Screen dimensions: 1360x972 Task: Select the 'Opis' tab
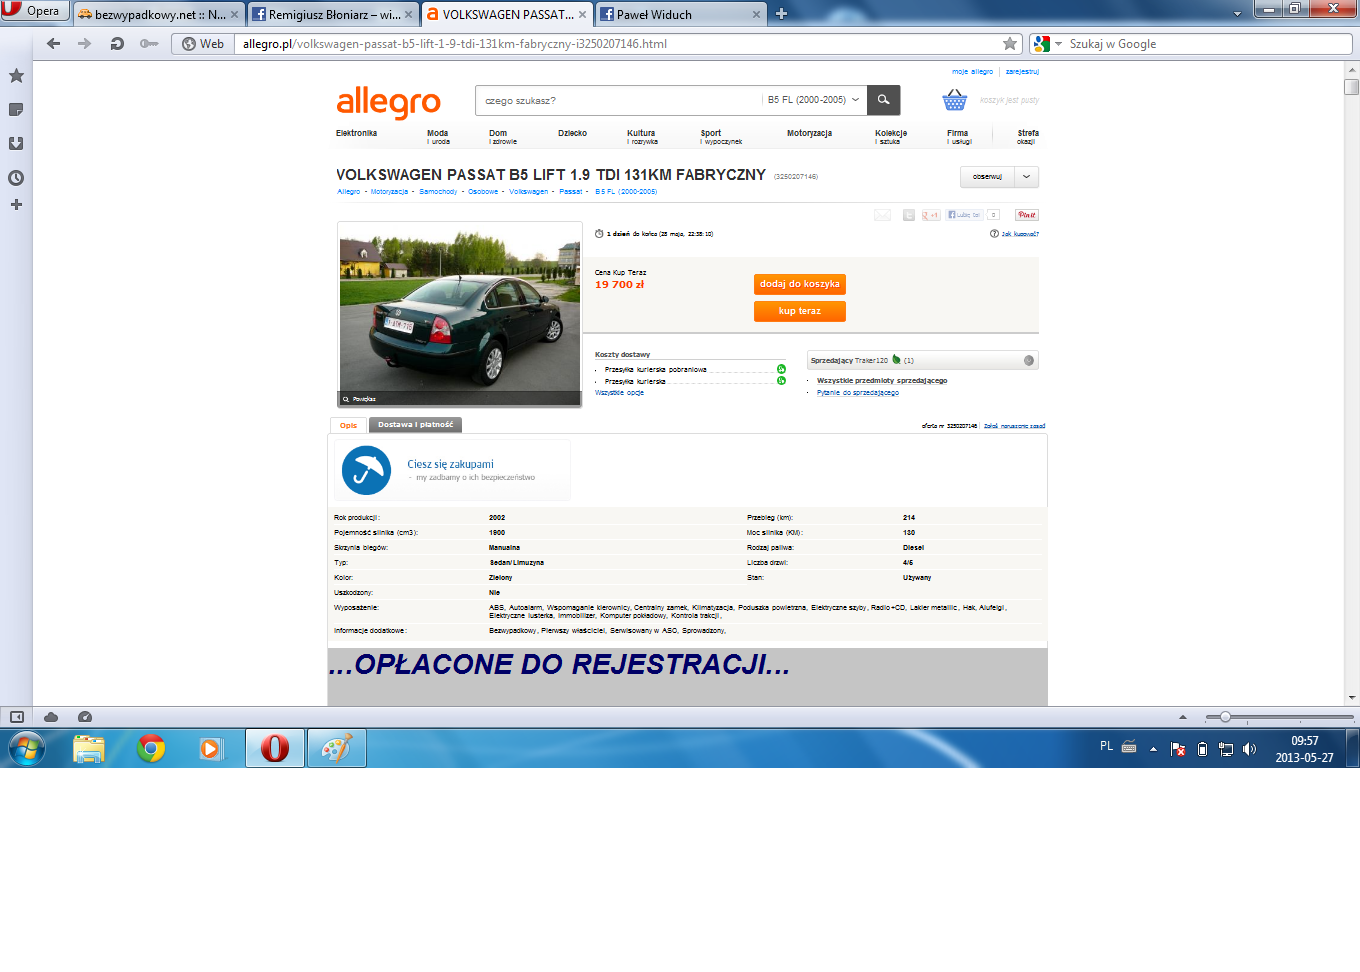pyautogui.click(x=348, y=425)
